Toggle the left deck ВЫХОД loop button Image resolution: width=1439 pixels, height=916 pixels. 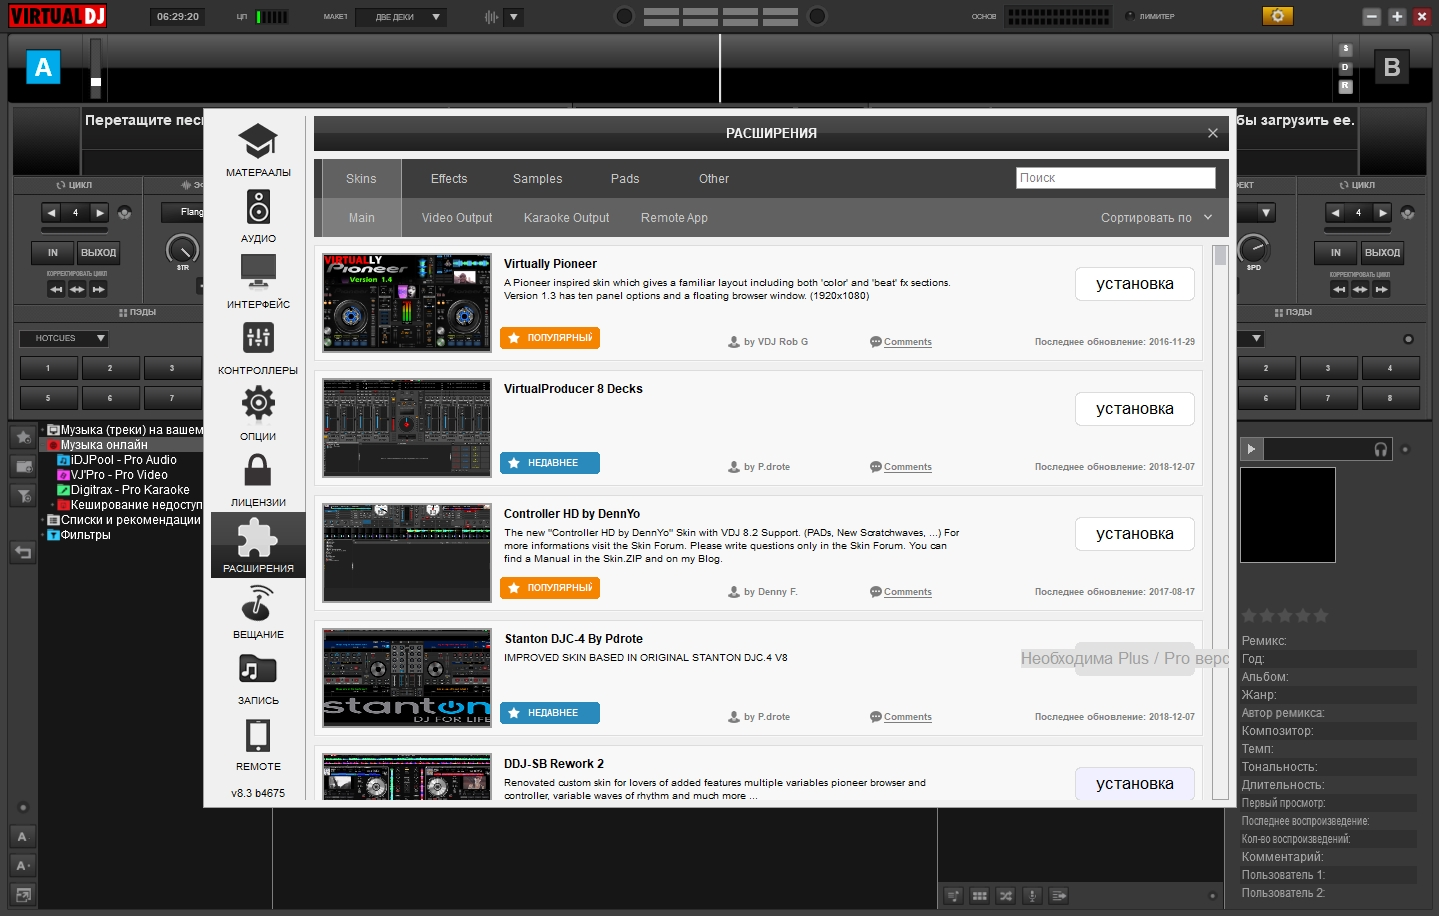[x=99, y=253]
